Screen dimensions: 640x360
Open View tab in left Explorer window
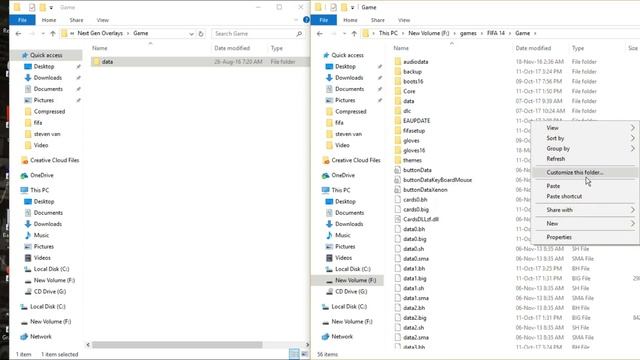click(102, 20)
